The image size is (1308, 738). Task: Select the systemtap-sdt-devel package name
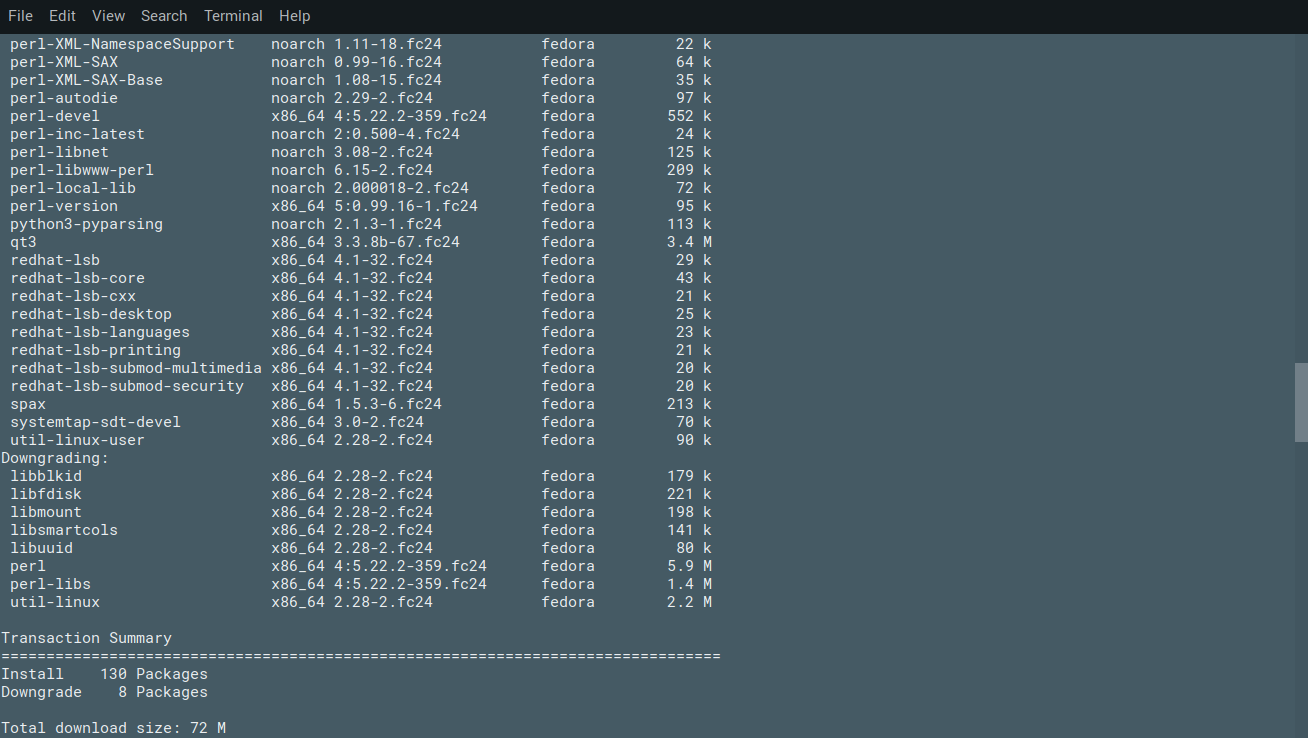click(x=95, y=422)
